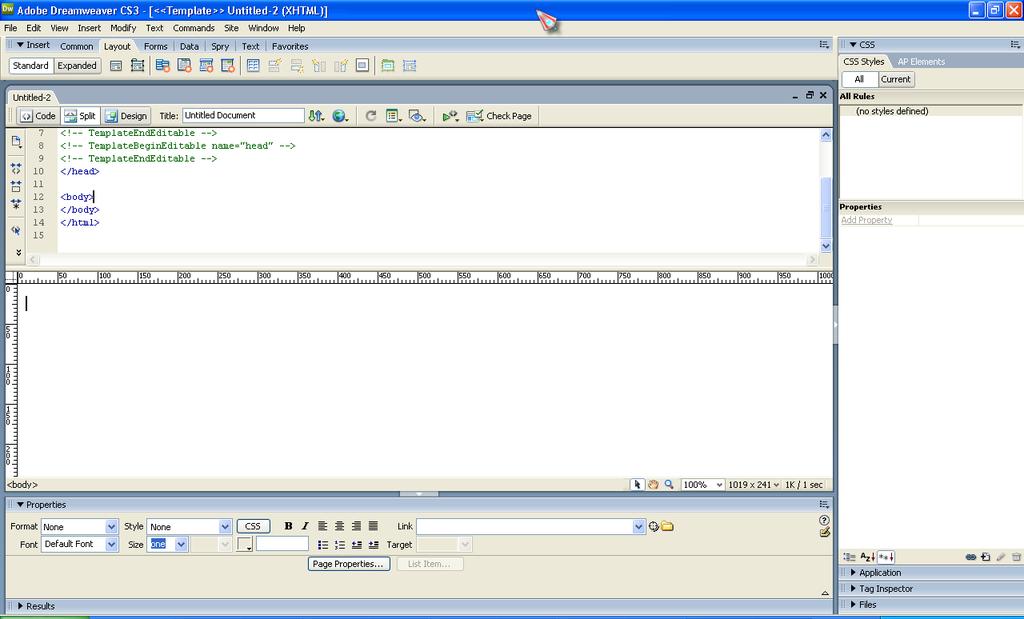
Task: Open the Validate Markup icon menu
Action: tap(450, 116)
